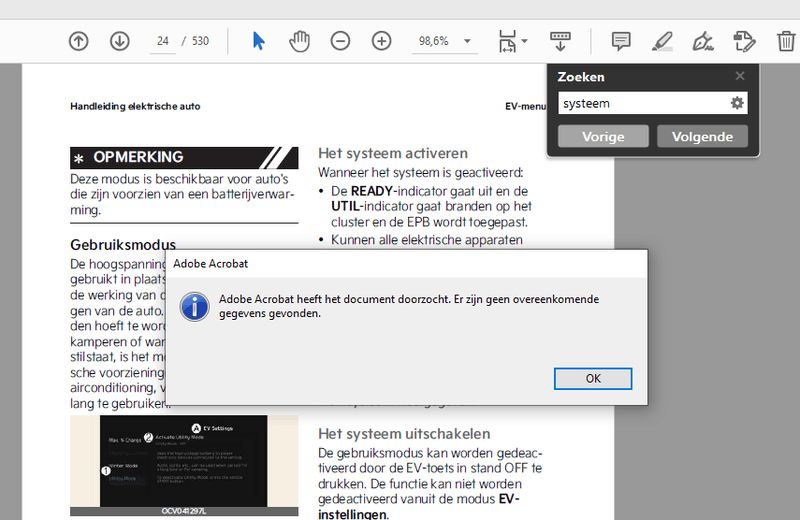Click the edit and export page icon

click(744, 41)
